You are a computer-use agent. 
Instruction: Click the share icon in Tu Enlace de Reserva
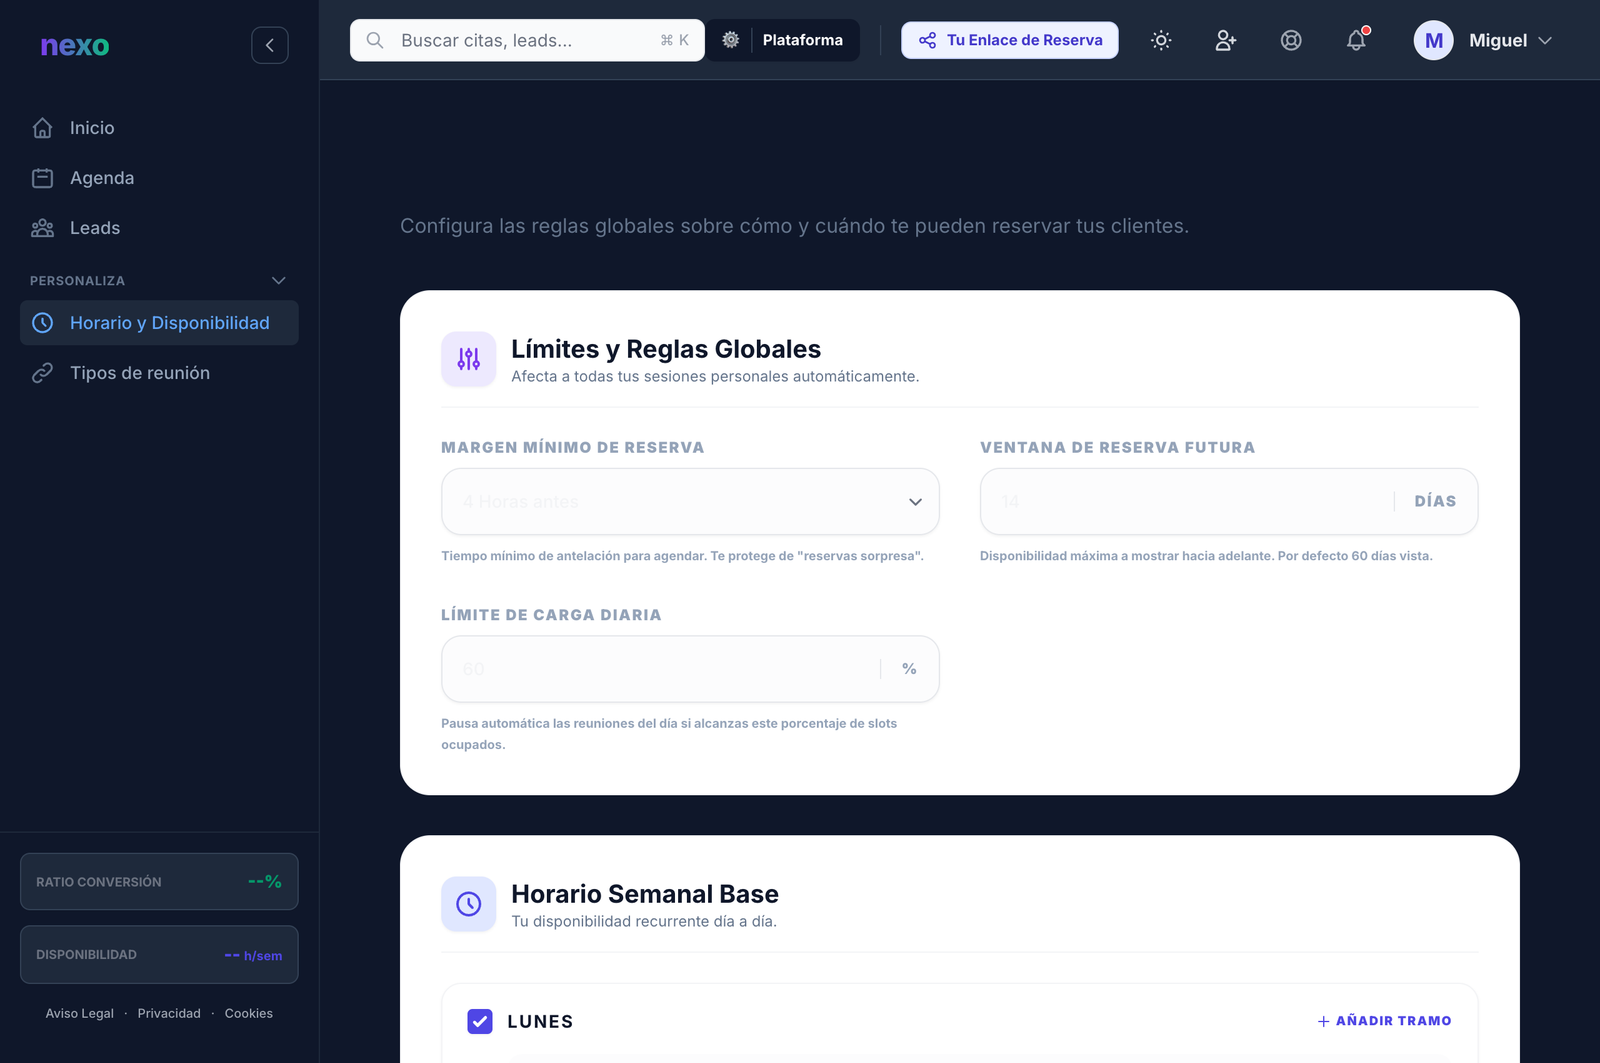pyautogui.click(x=924, y=40)
